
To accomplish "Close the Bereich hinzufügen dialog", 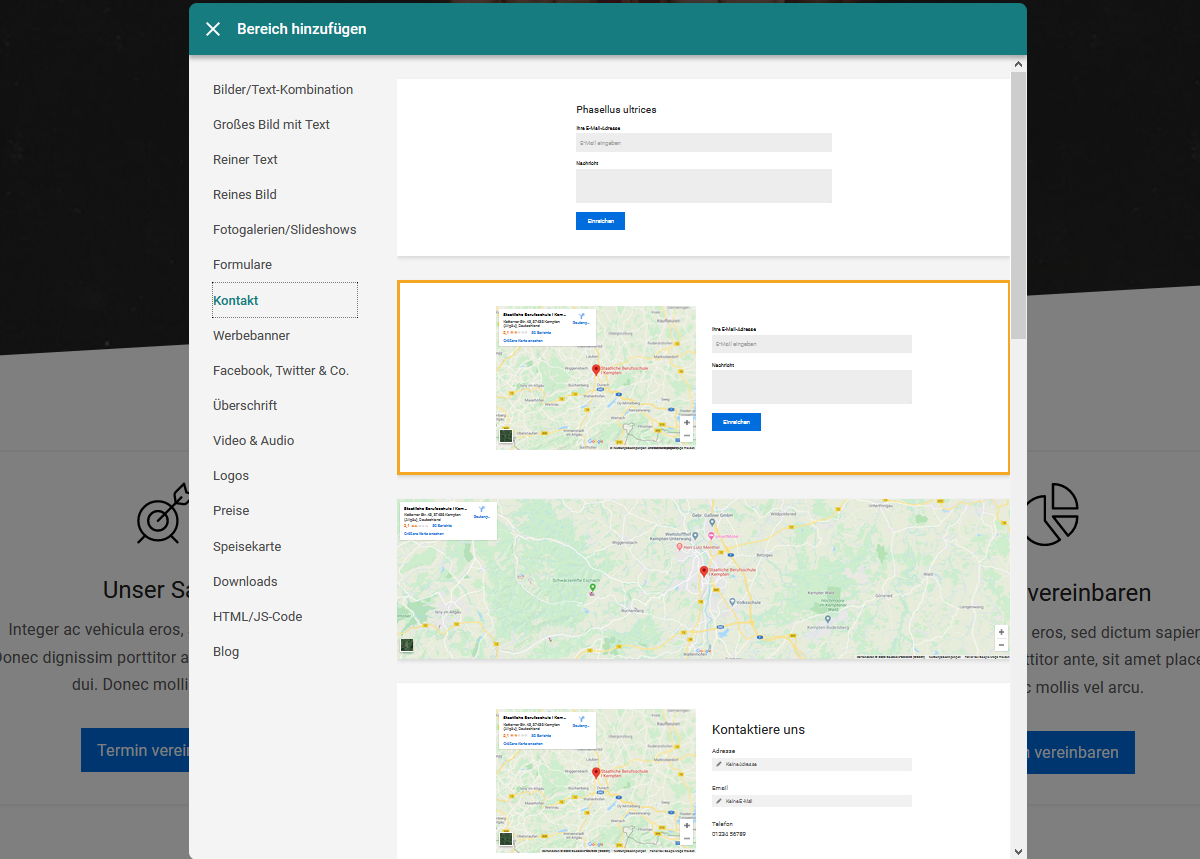I will 213,29.
